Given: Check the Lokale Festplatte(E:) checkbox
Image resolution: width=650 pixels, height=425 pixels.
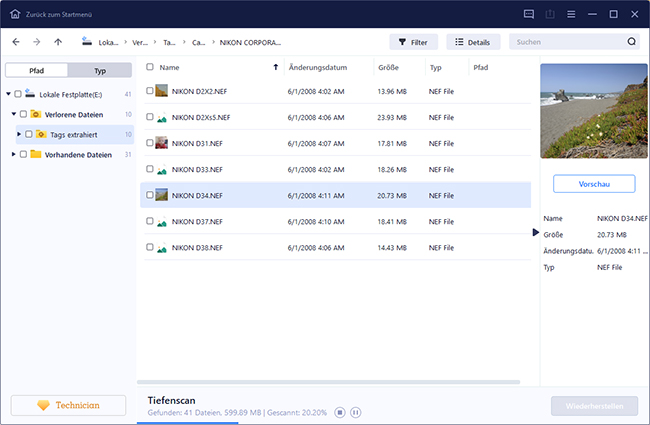Looking at the screenshot, I should [18, 94].
